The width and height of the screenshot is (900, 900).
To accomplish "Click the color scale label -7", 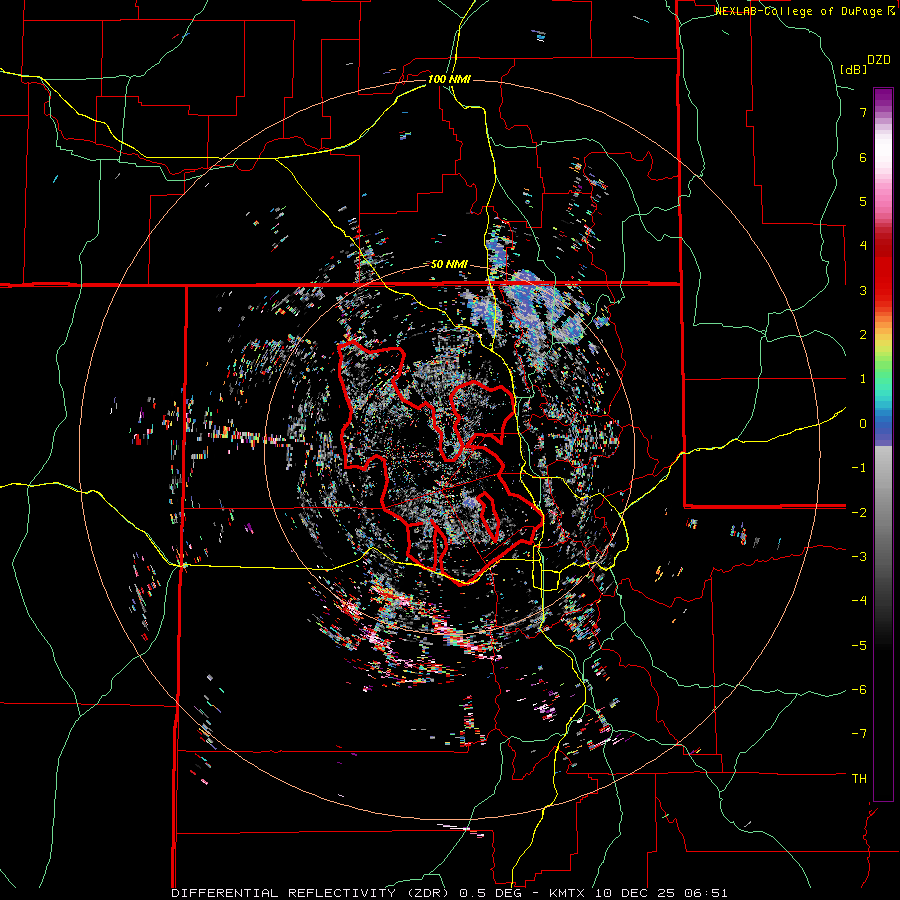I will coord(859,734).
